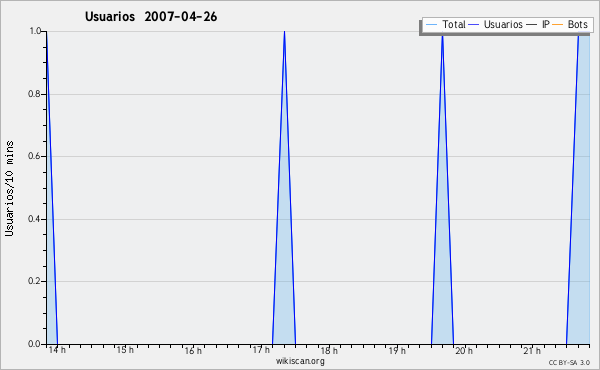This screenshot has width=600, height=370.
Task: Click the '0.6' y-axis value
Action: (34, 156)
